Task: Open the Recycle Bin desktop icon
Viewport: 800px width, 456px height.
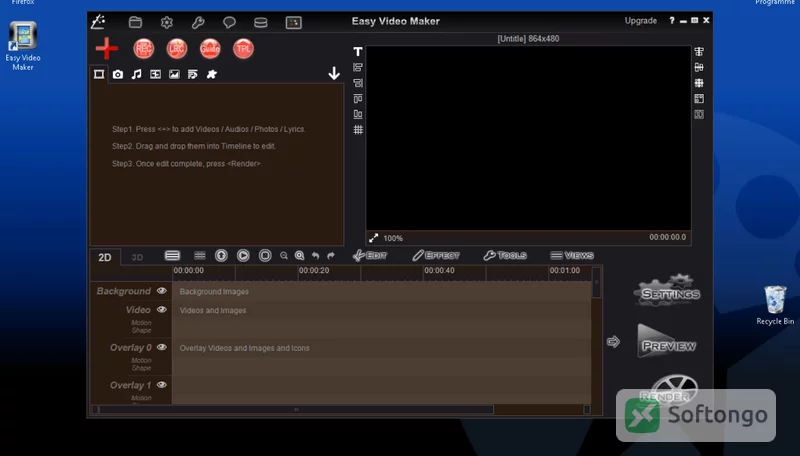Action: pos(775,305)
